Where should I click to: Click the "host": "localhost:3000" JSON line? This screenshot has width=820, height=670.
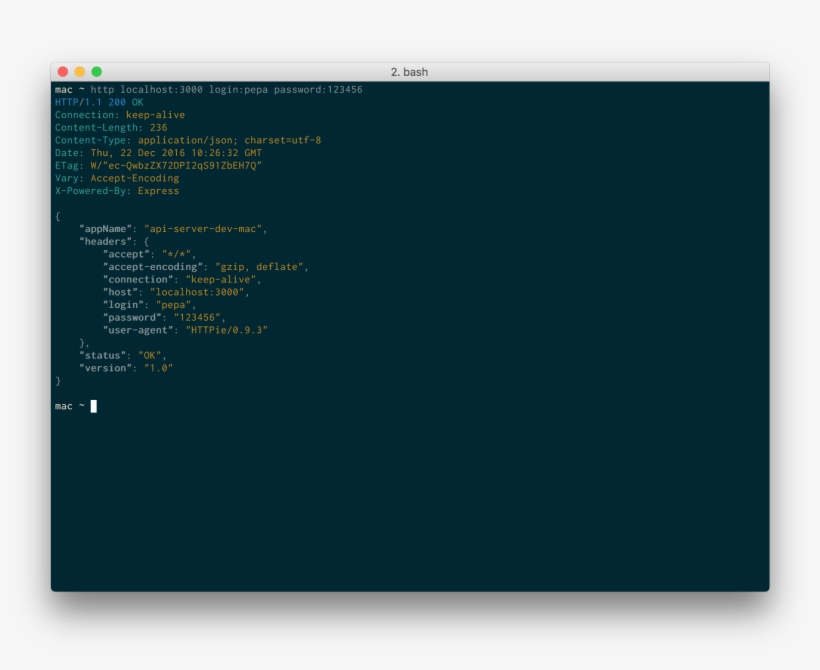click(176, 292)
